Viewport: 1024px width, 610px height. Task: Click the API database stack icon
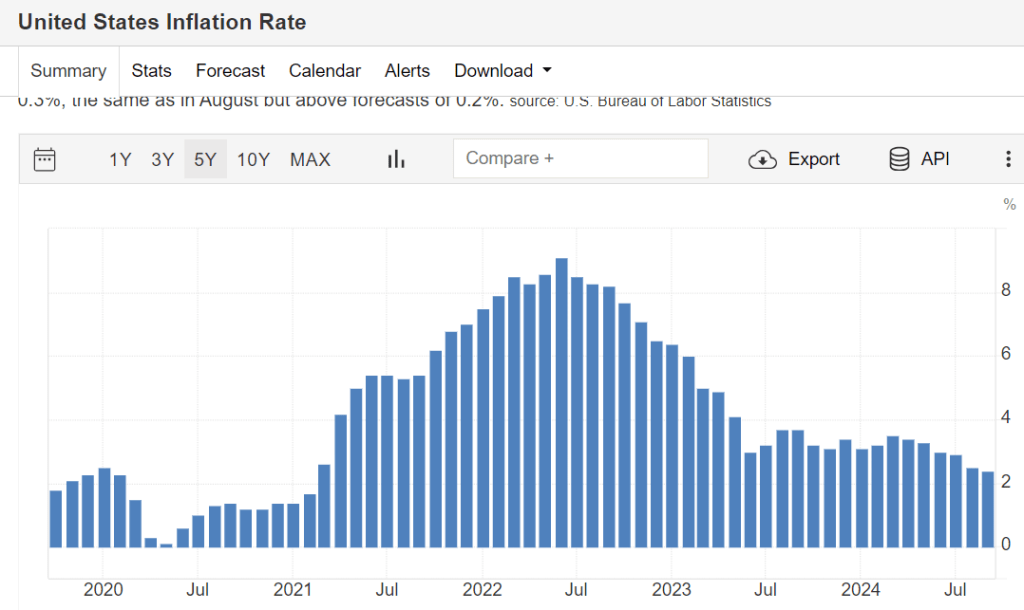(x=899, y=159)
